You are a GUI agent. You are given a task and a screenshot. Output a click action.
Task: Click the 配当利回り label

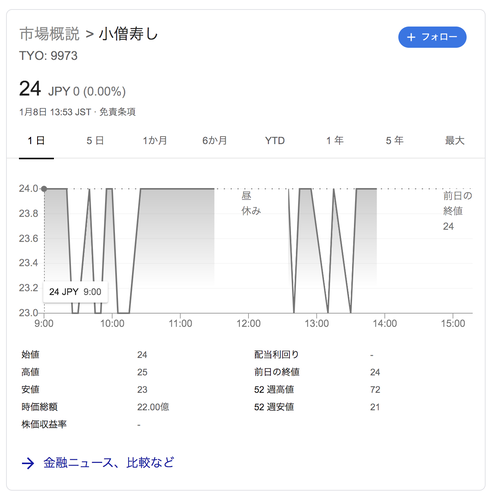[277, 355]
